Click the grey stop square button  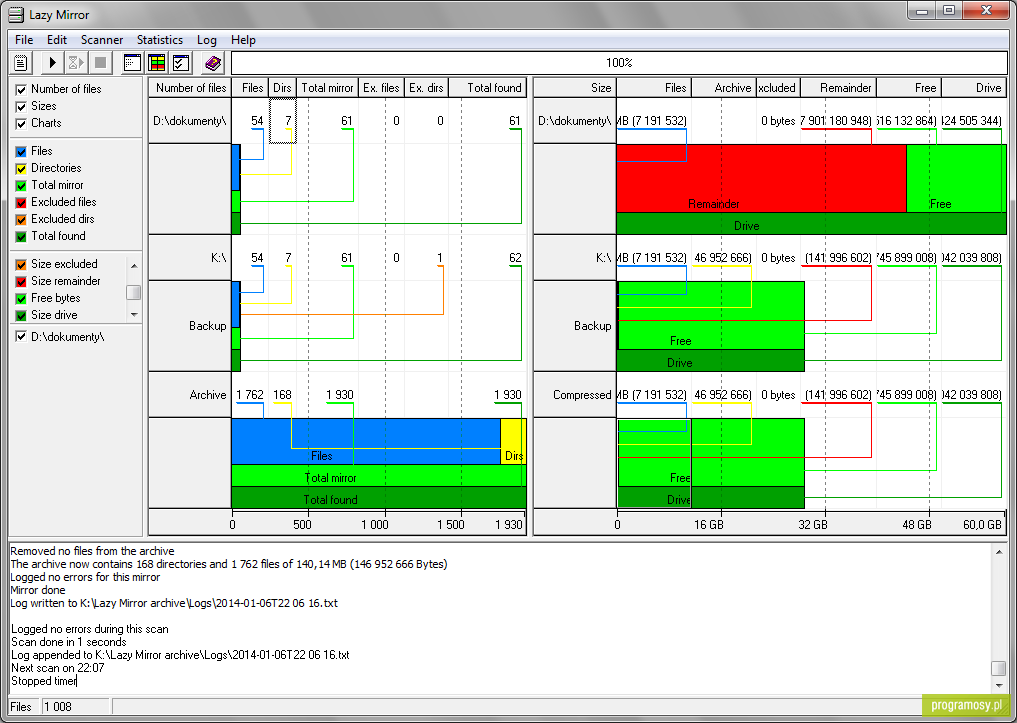(x=101, y=63)
